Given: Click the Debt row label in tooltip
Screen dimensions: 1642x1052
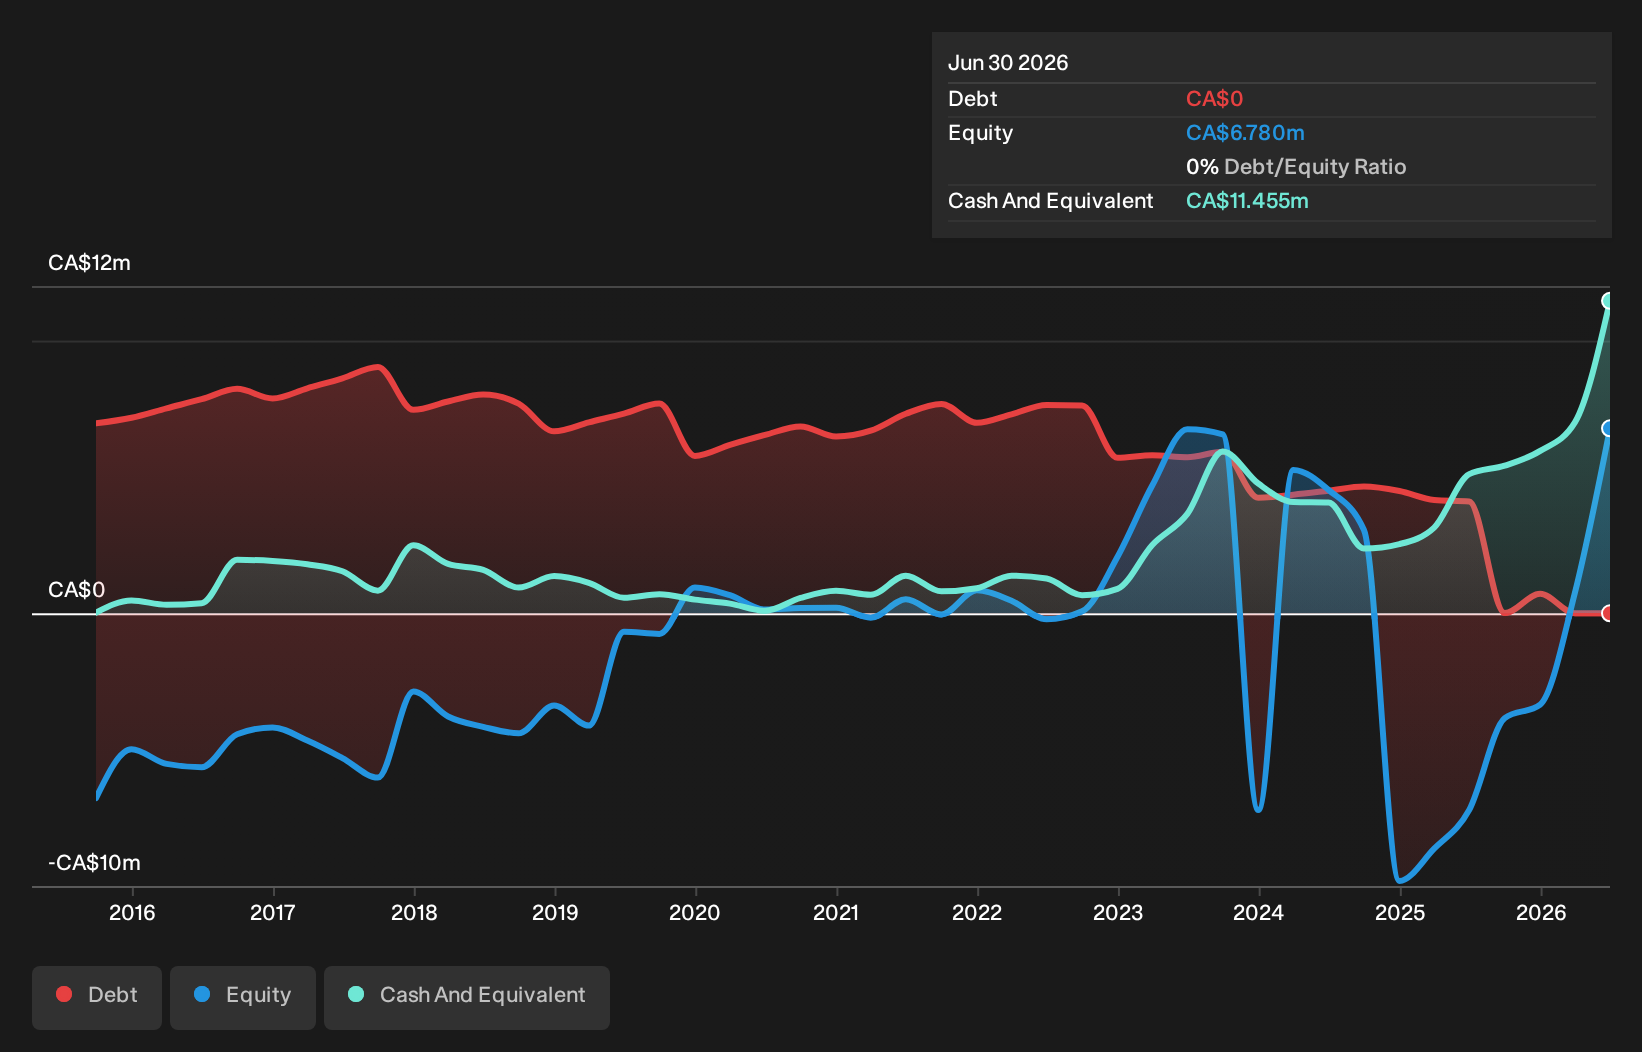Looking at the screenshot, I should tap(973, 99).
